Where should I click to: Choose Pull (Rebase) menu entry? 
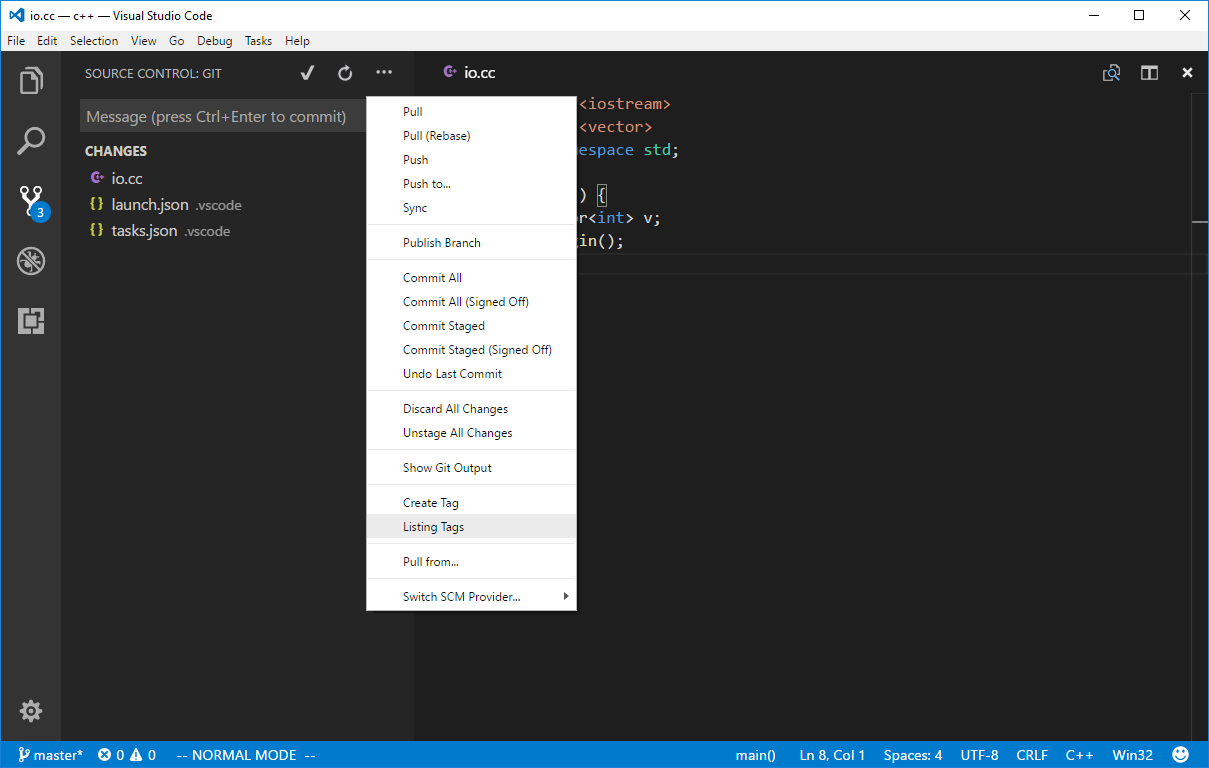click(471, 136)
